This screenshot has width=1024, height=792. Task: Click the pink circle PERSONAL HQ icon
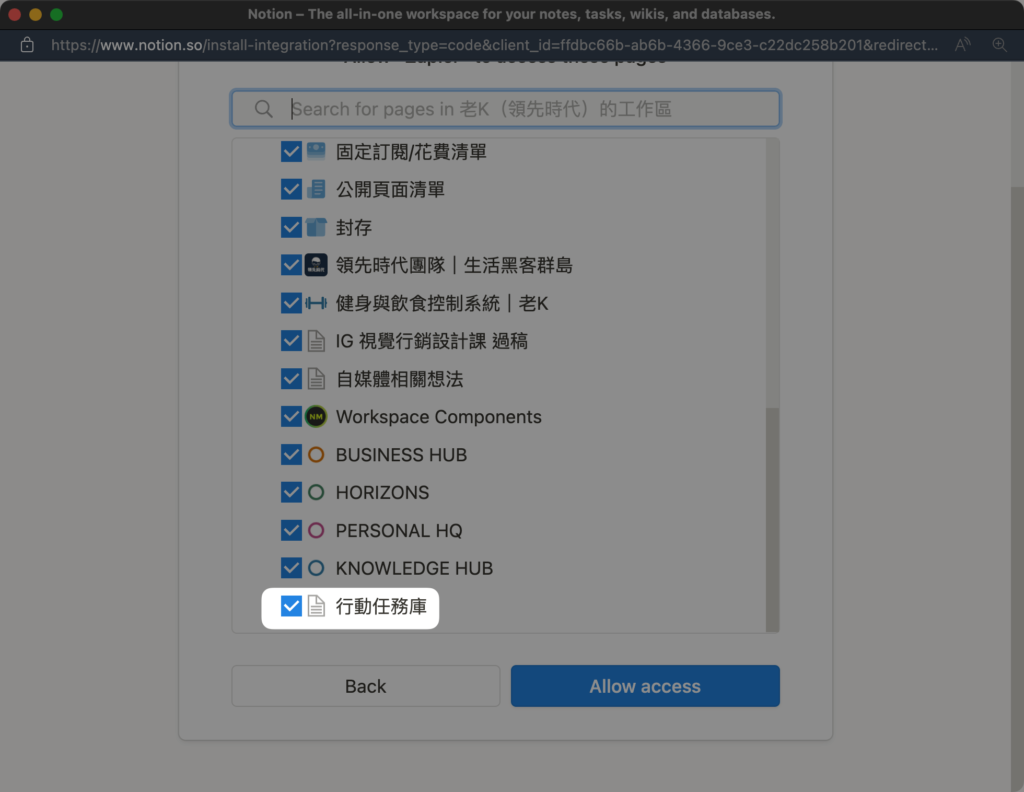316,530
